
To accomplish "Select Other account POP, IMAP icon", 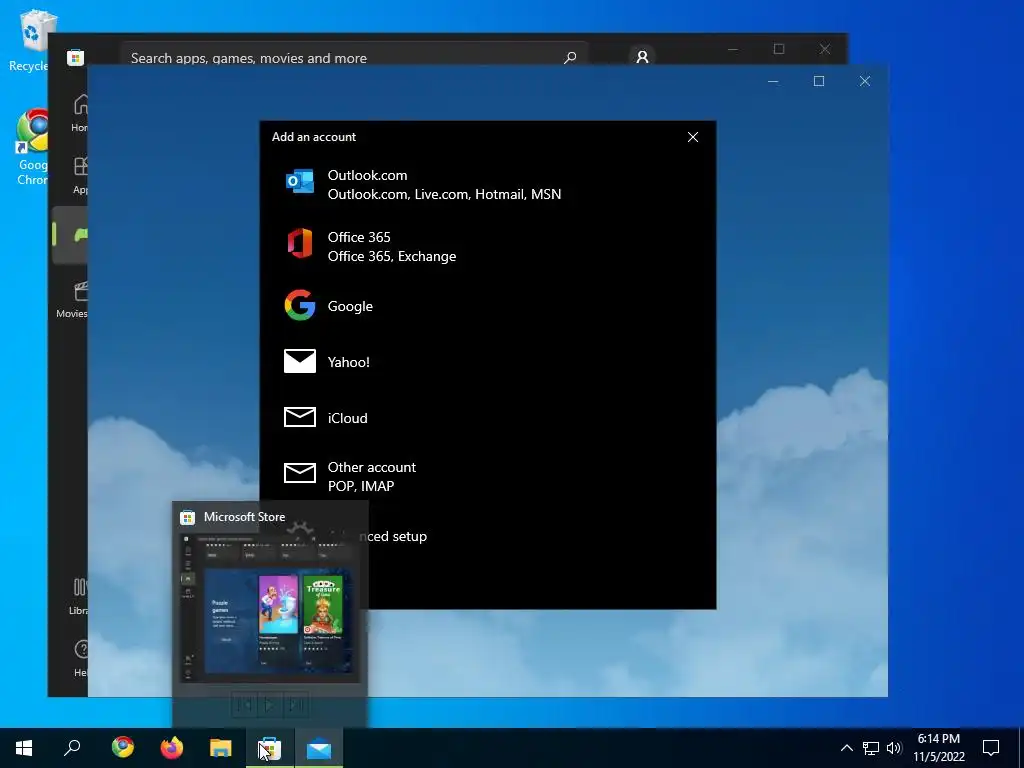I will pyautogui.click(x=300, y=472).
